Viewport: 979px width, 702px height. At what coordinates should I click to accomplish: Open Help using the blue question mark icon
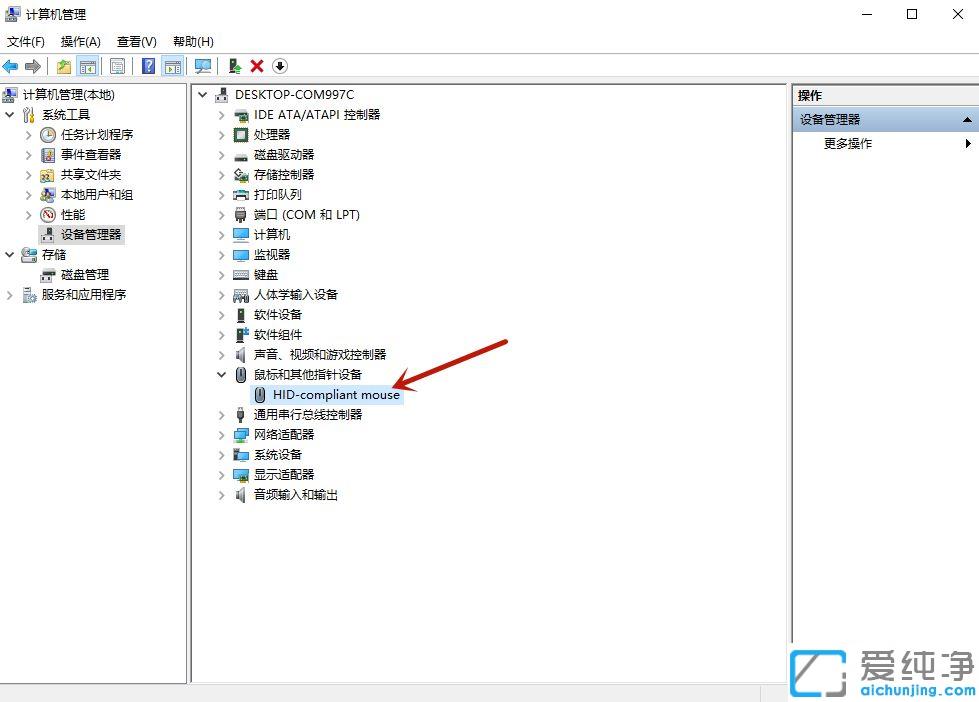148,66
